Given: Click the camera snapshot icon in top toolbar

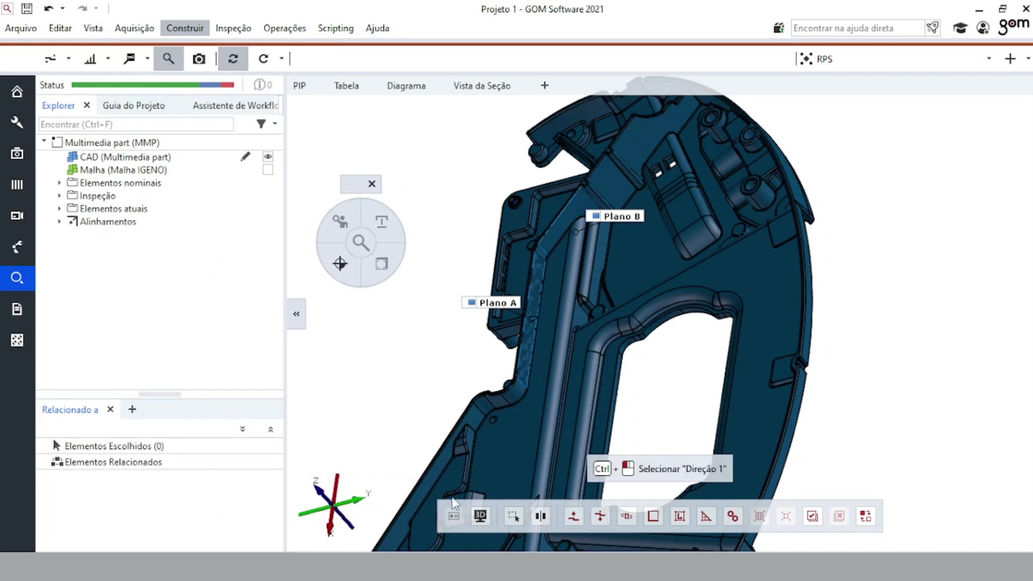Looking at the screenshot, I should [199, 59].
